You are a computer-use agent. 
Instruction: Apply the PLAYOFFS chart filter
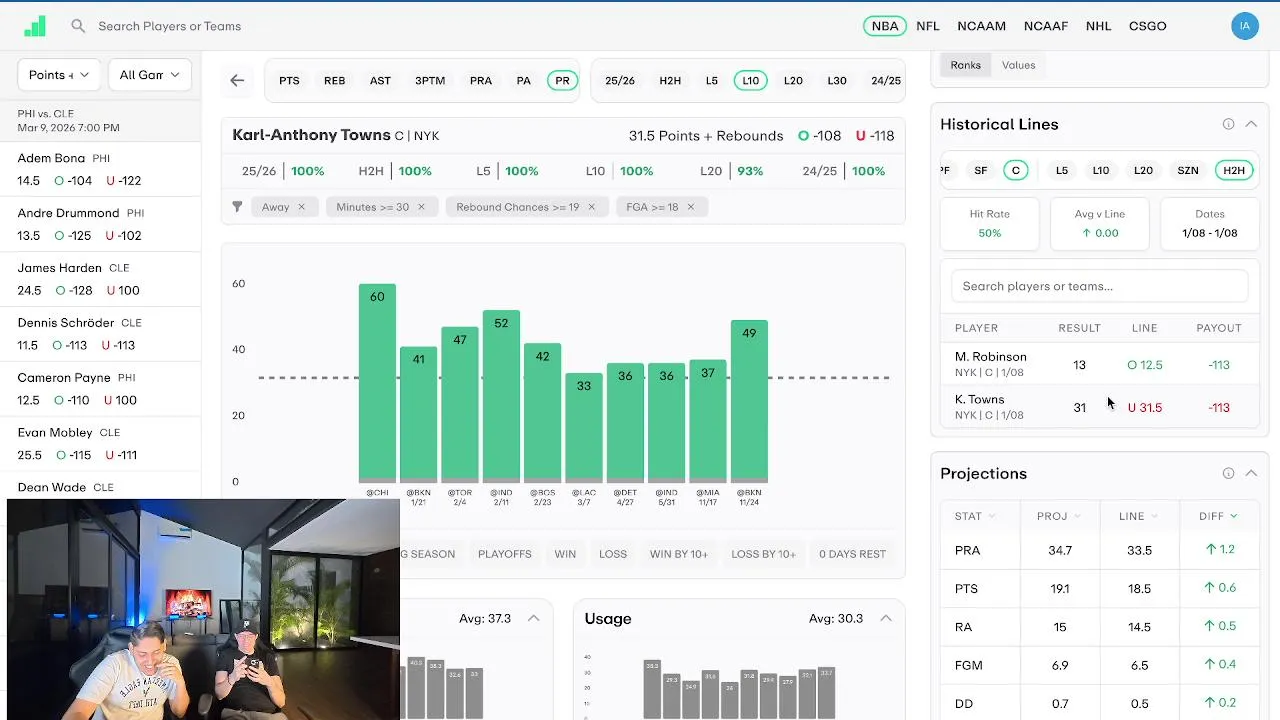(x=505, y=554)
